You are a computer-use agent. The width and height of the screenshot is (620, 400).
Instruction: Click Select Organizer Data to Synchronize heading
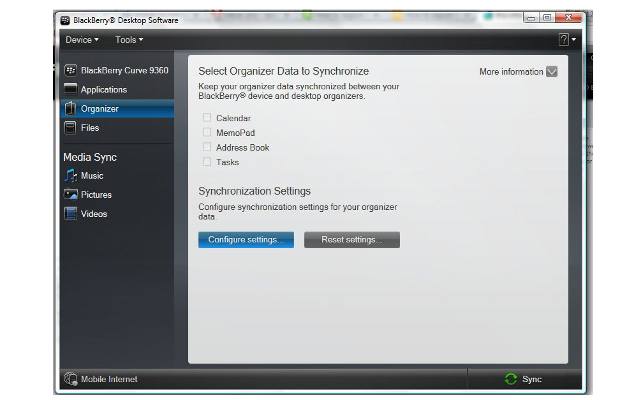(284, 71)
